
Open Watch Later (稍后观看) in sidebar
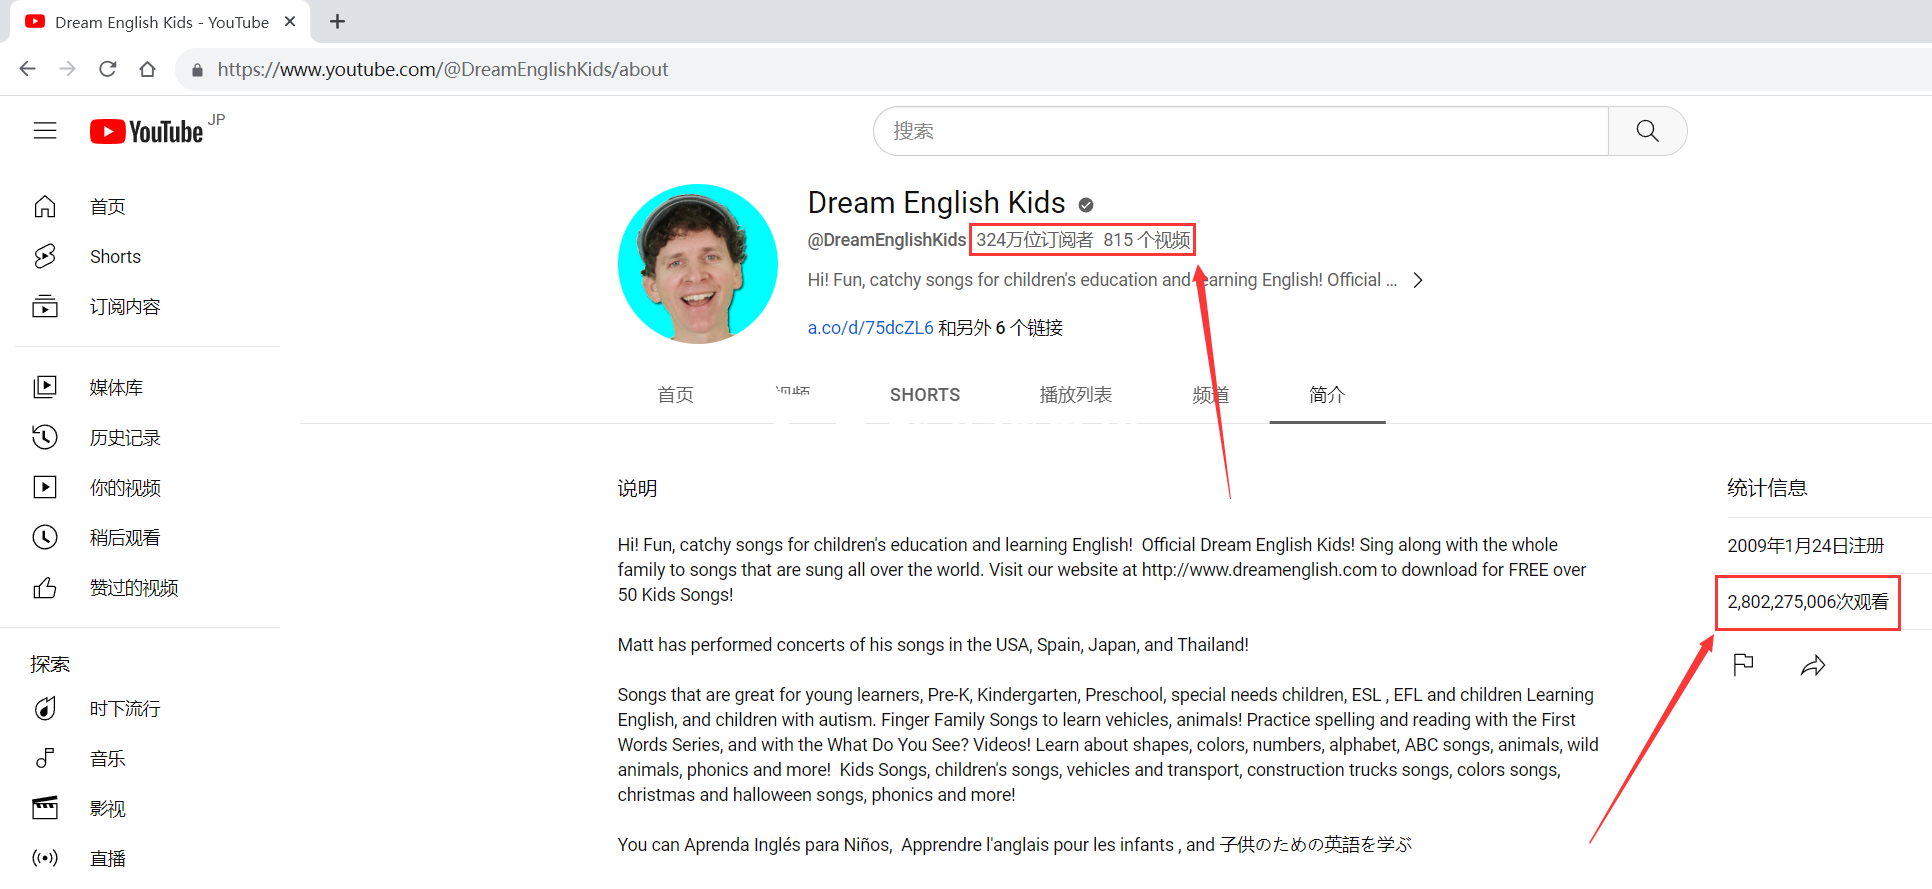click(124, 538)
